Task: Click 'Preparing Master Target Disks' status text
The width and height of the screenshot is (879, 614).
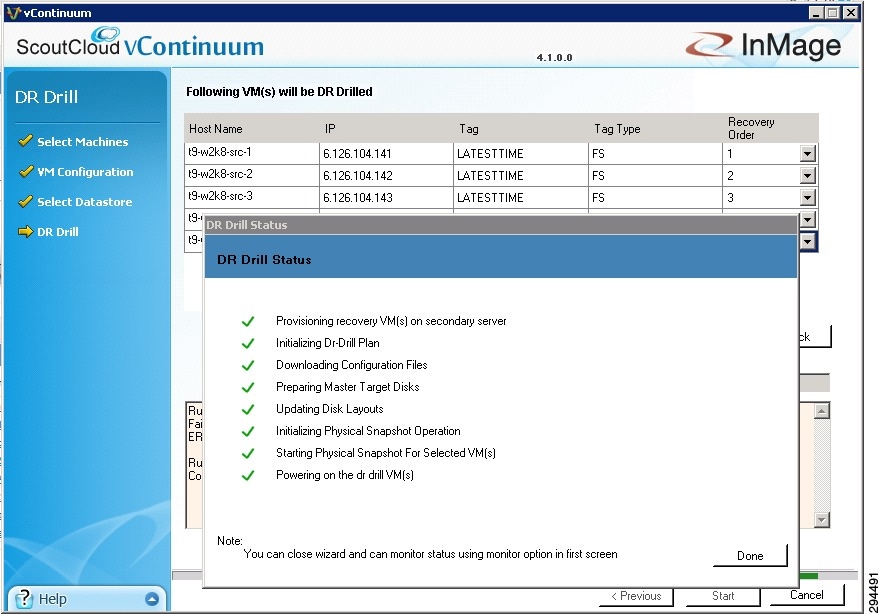Action: pos(348,387)
